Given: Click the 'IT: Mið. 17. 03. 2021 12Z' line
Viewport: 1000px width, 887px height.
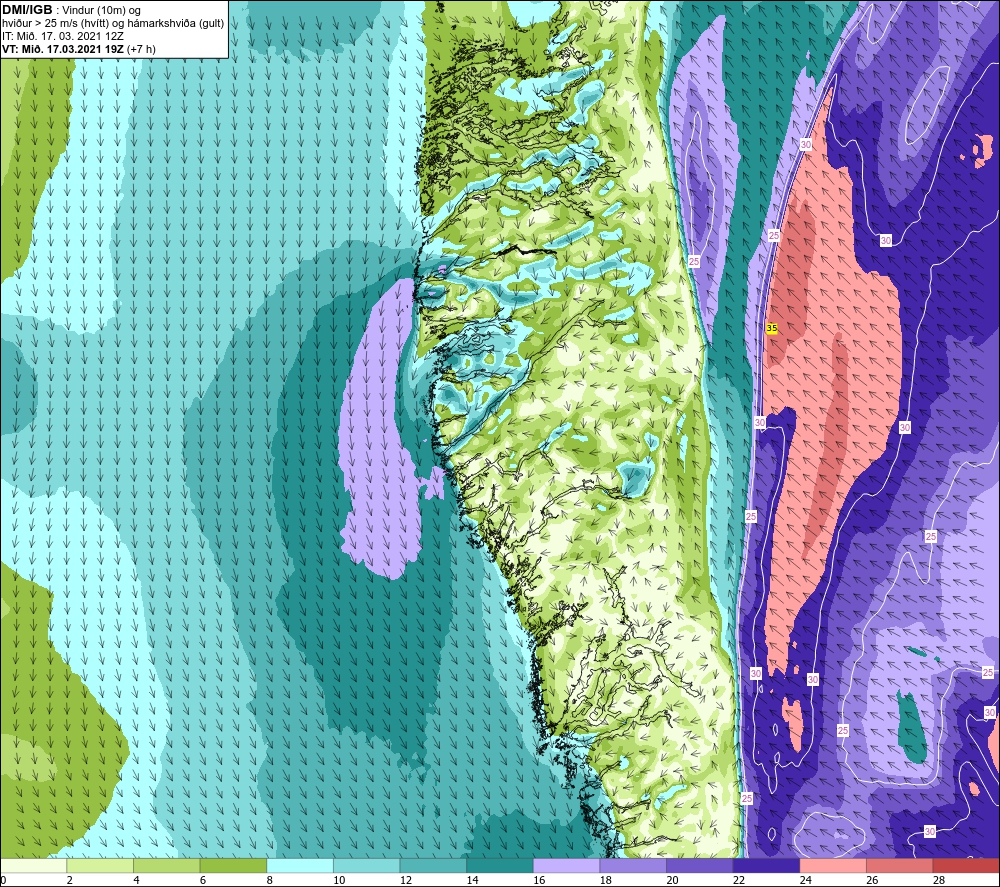Looking at the screenshot, I should pyautogui.click(x=62, y=36).
